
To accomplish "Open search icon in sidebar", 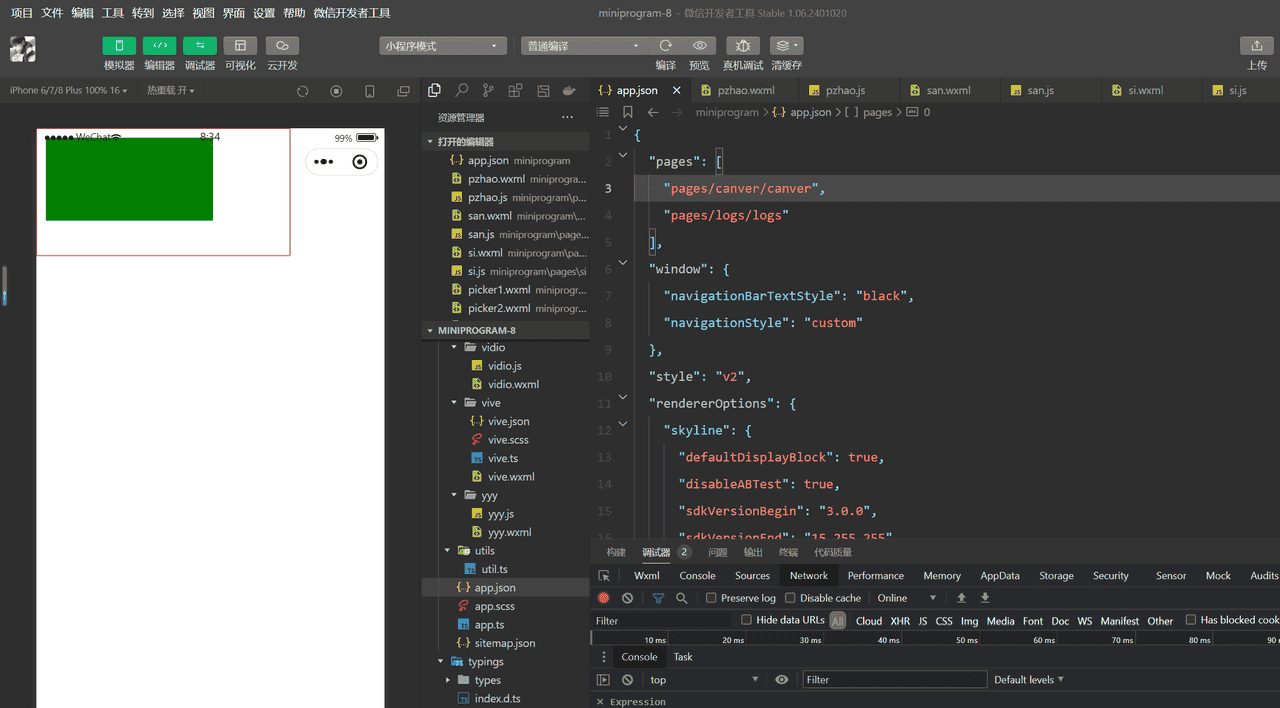I will tap(461, 90).
